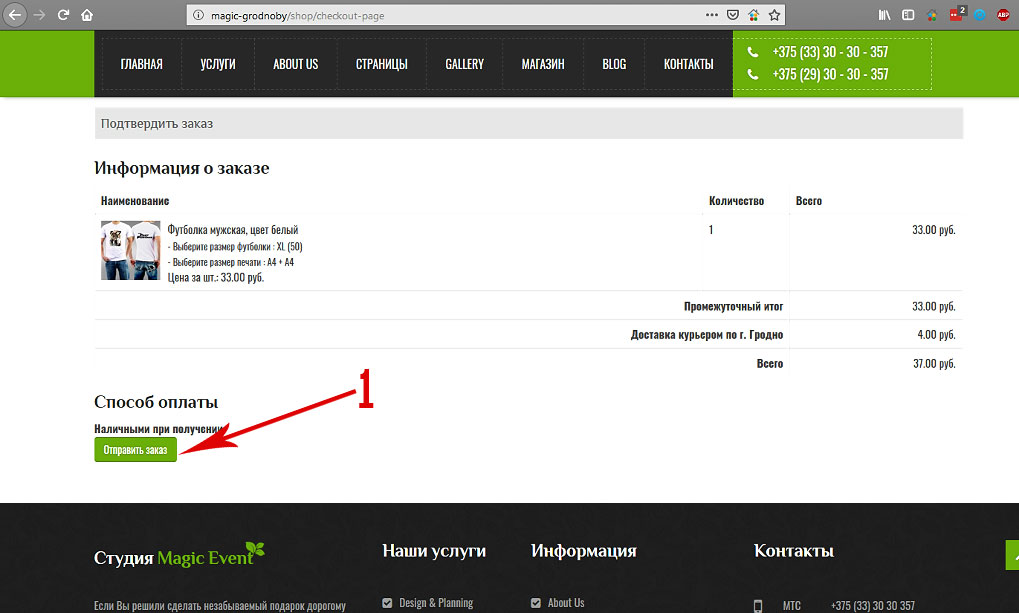Open the Adblock Plus extension icon

pyautogui.click(x=1003, y=15)
